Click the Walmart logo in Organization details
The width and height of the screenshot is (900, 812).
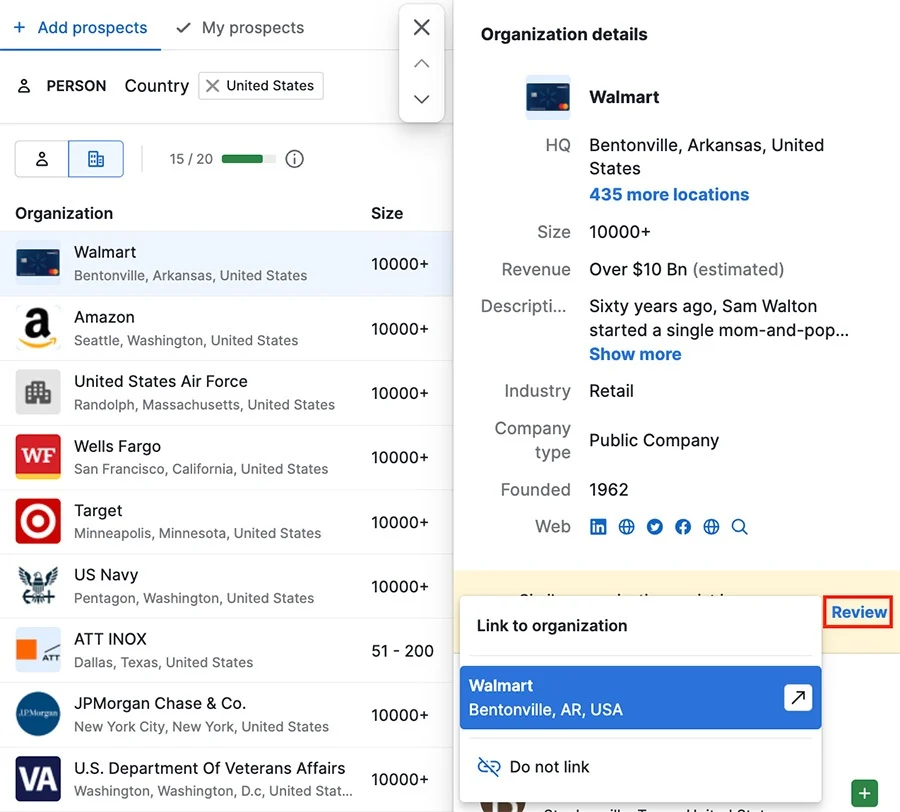[x=548, y=97]
